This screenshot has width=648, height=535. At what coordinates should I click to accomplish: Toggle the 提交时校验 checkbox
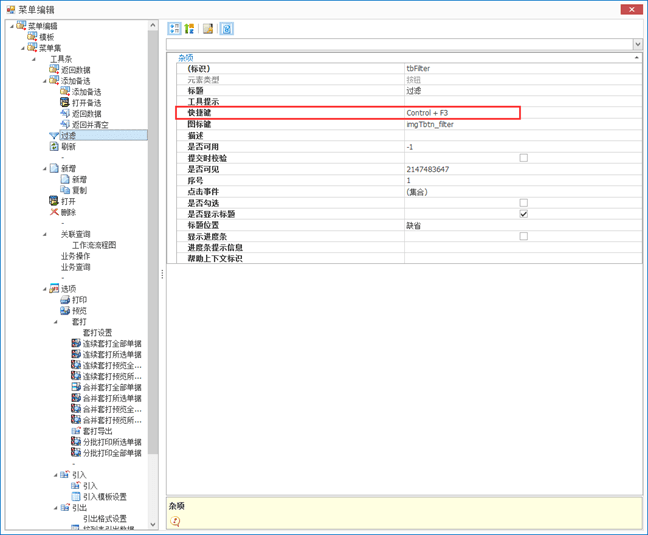point(523,158)
